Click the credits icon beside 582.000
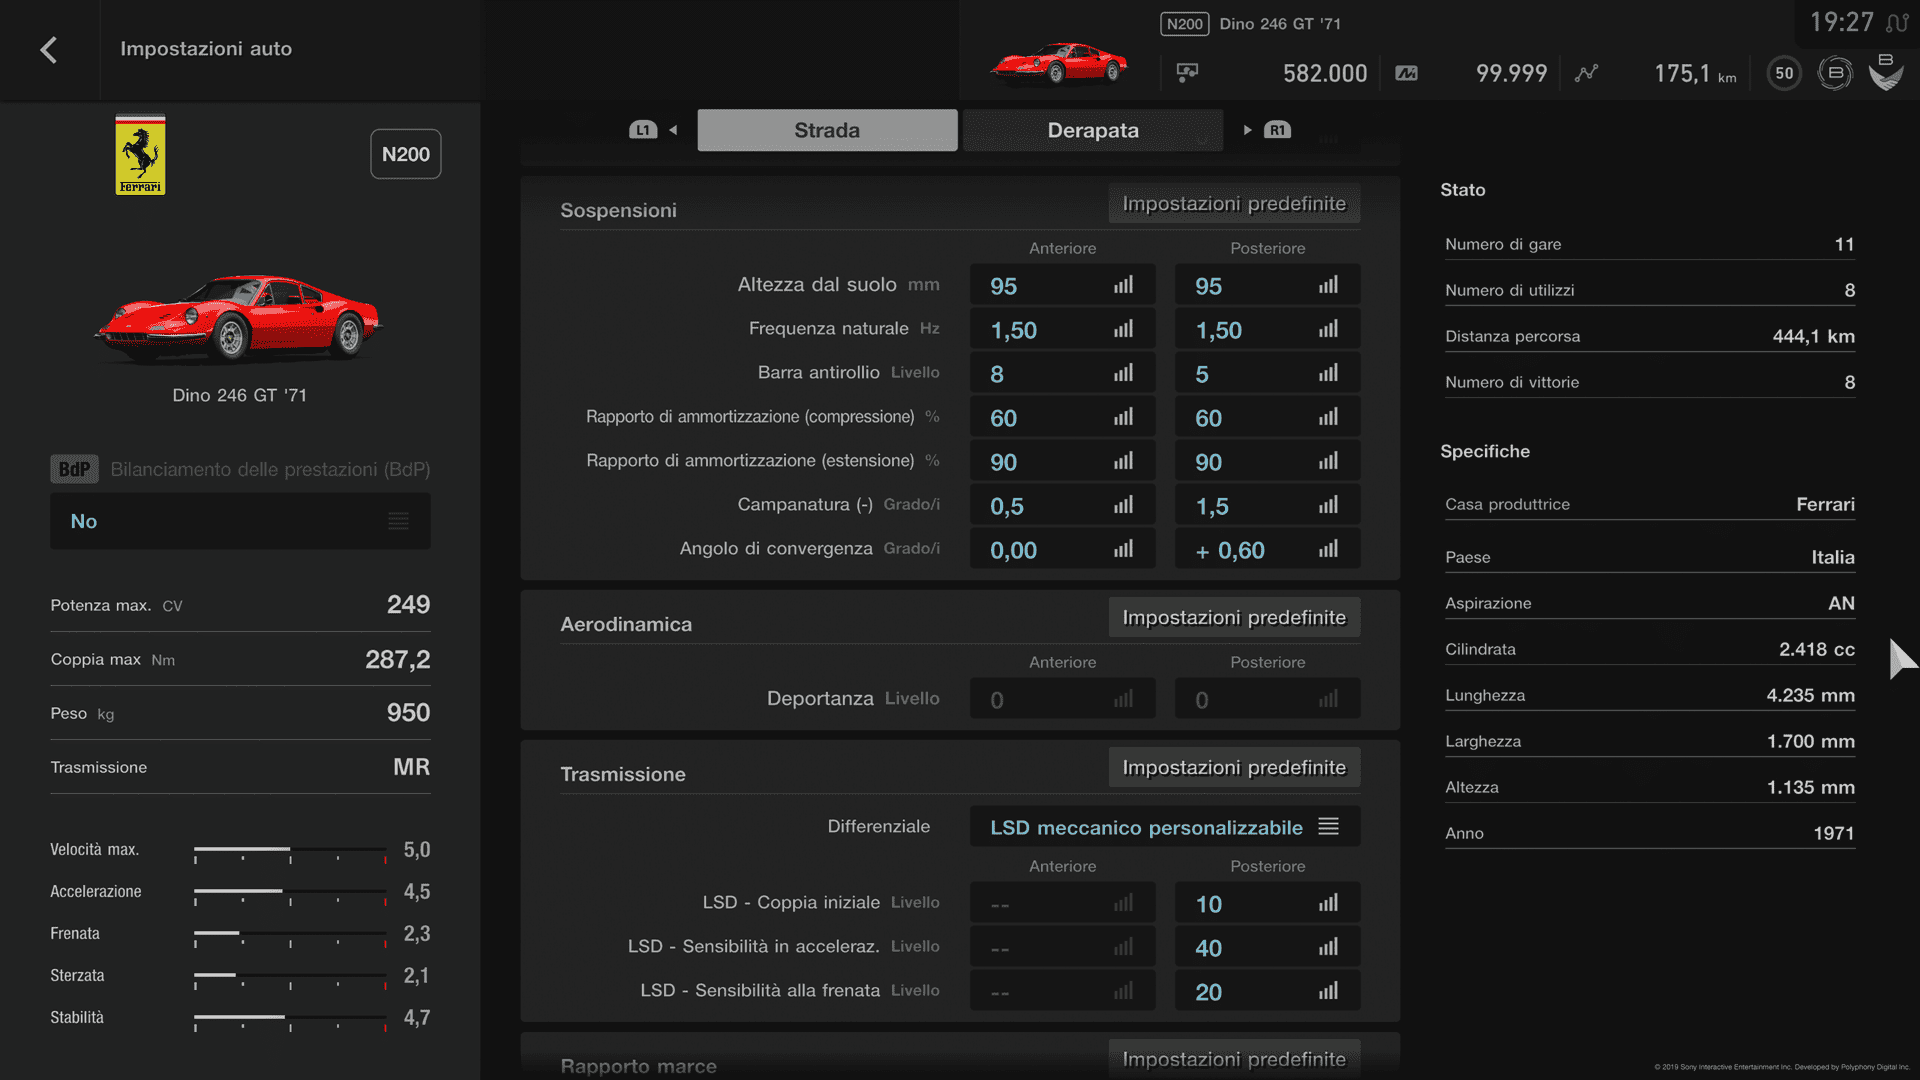This screenshot has width=1920, height=1080. coord(1187,73)
